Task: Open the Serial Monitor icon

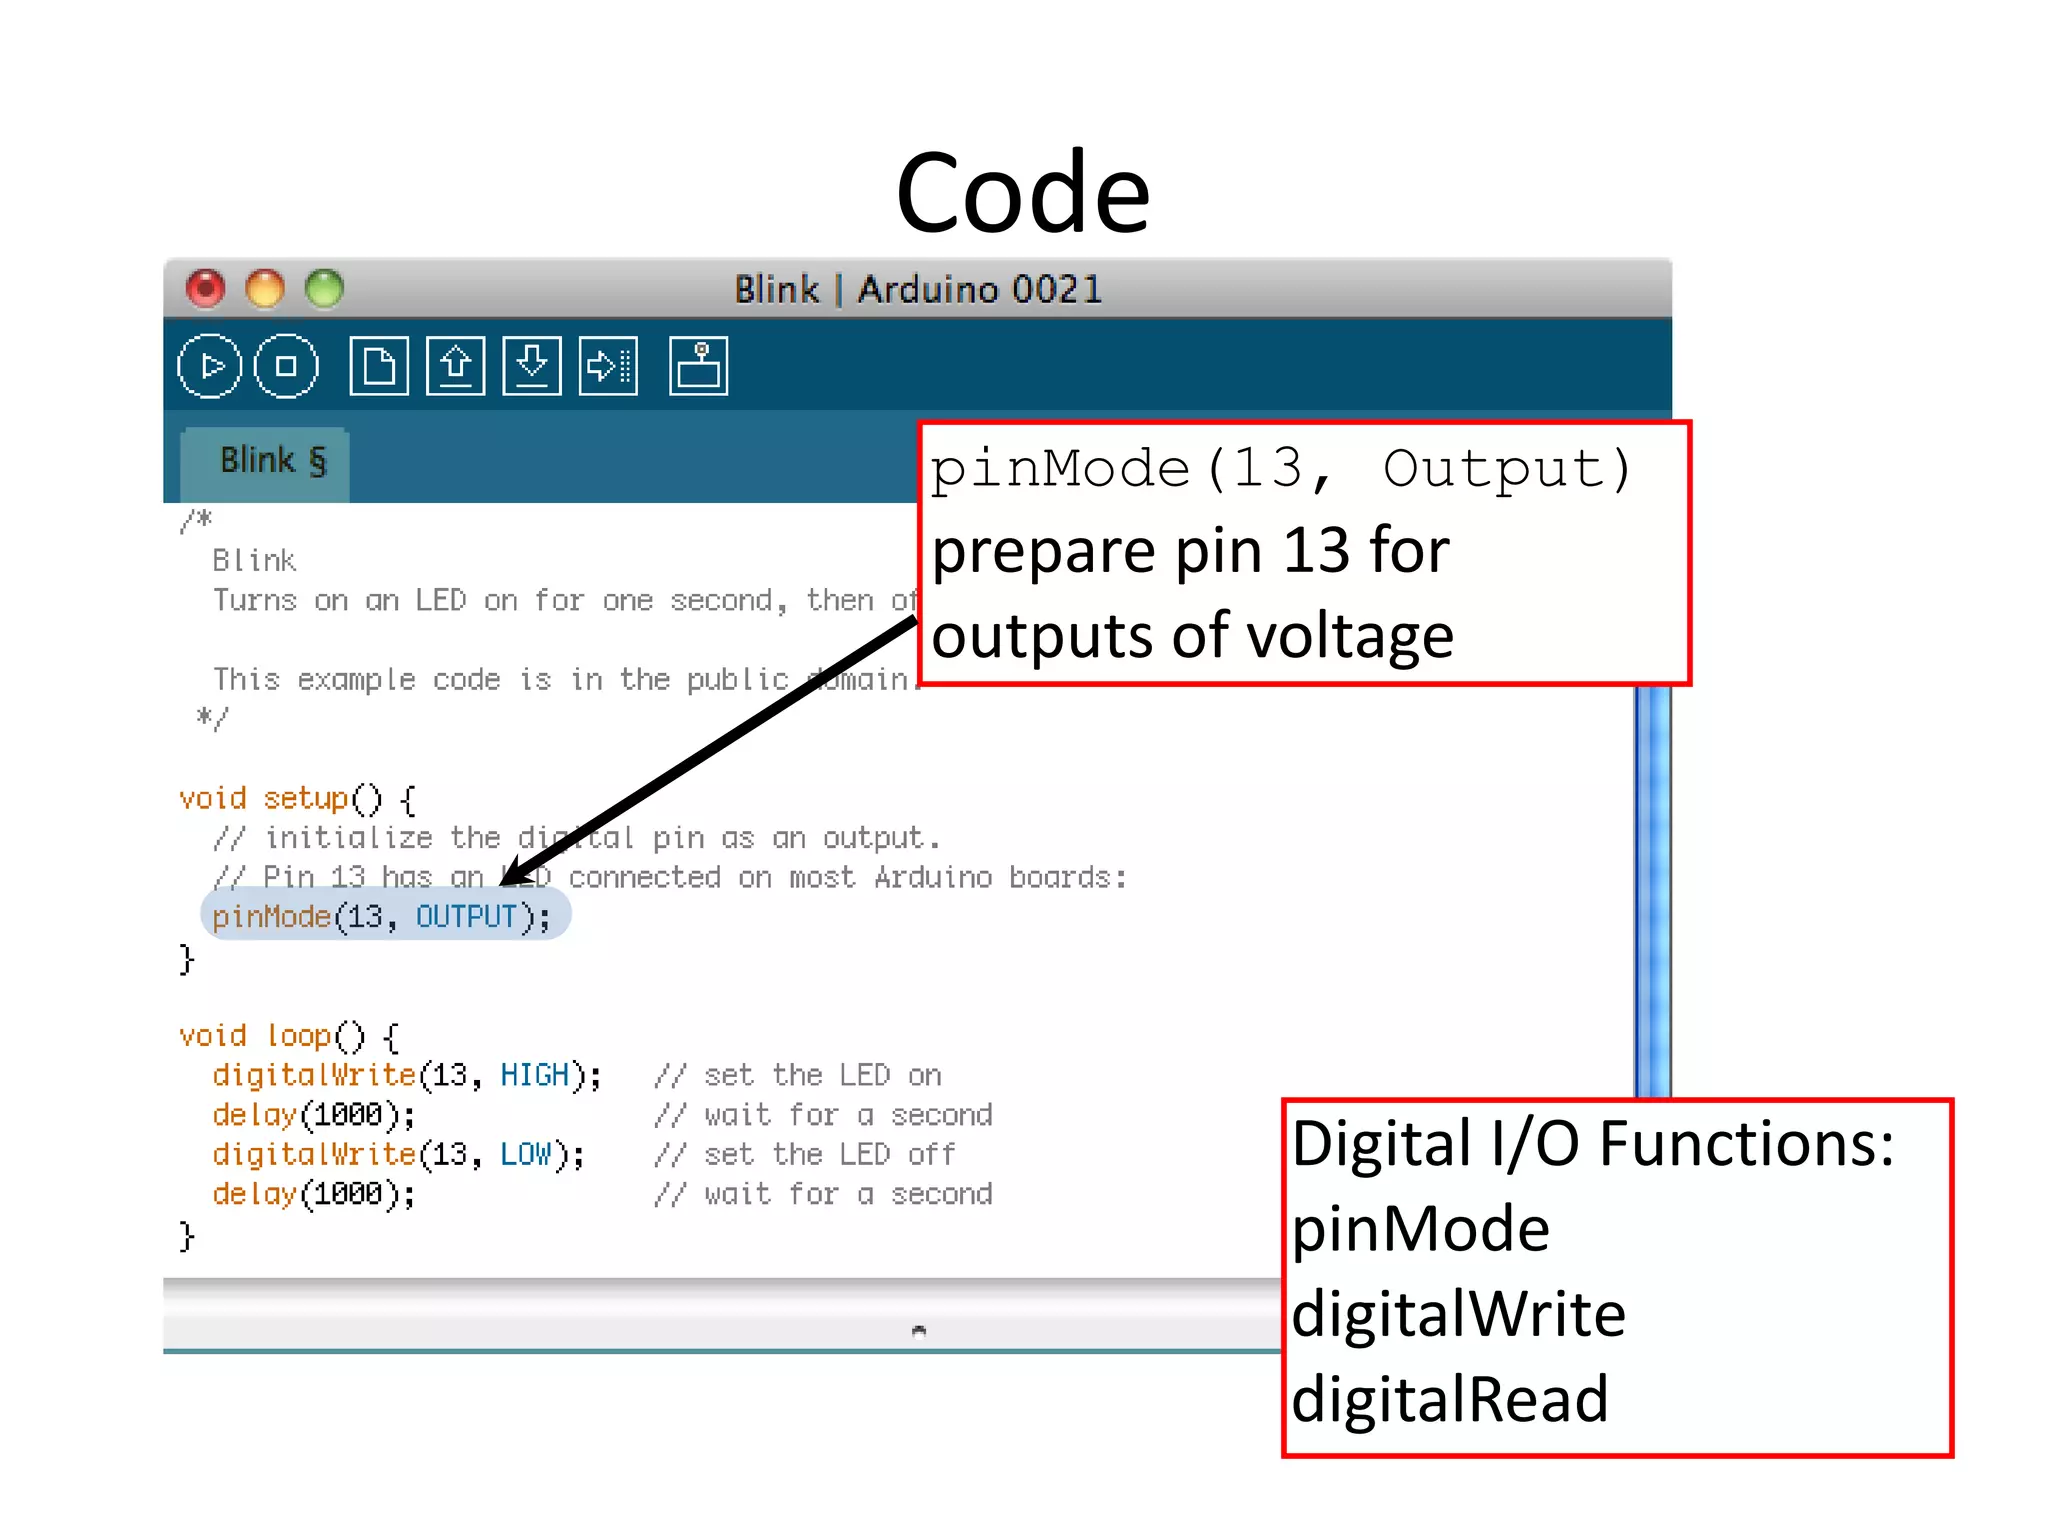Action: click(698, 366)
